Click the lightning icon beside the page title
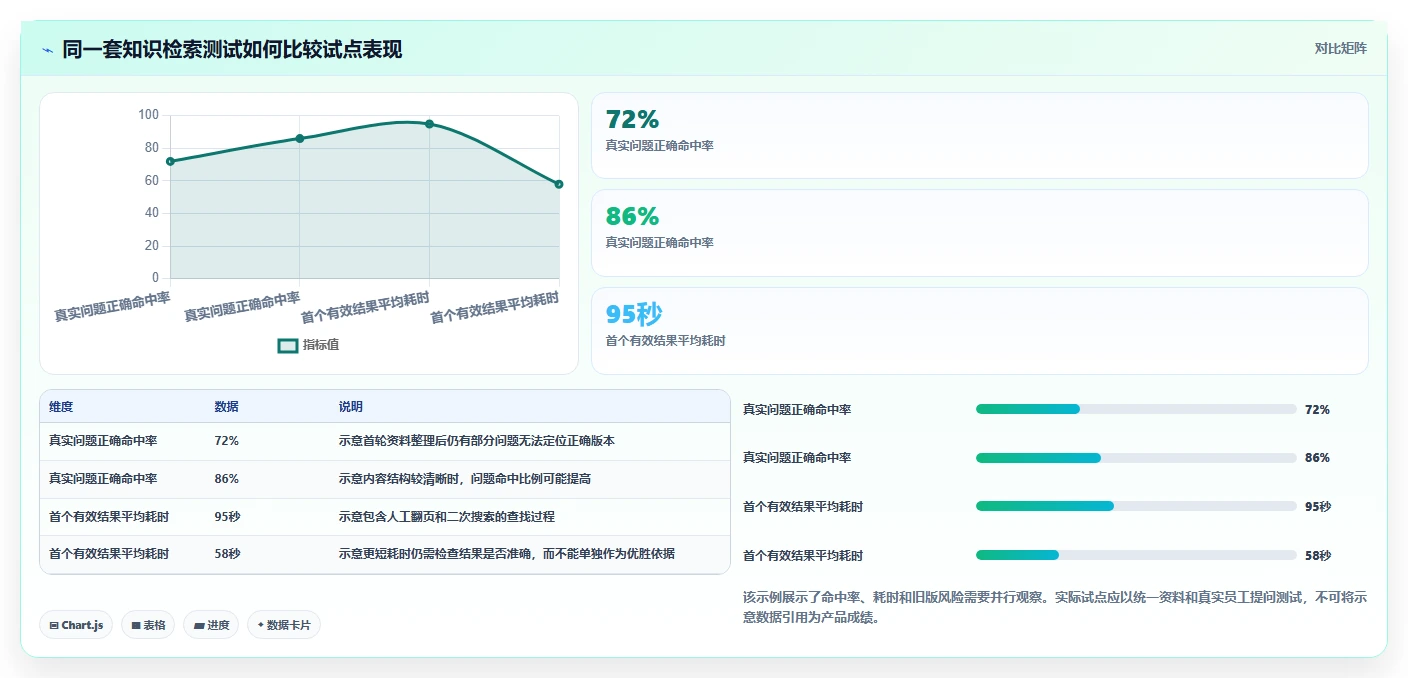 click(x=48, y=50)
